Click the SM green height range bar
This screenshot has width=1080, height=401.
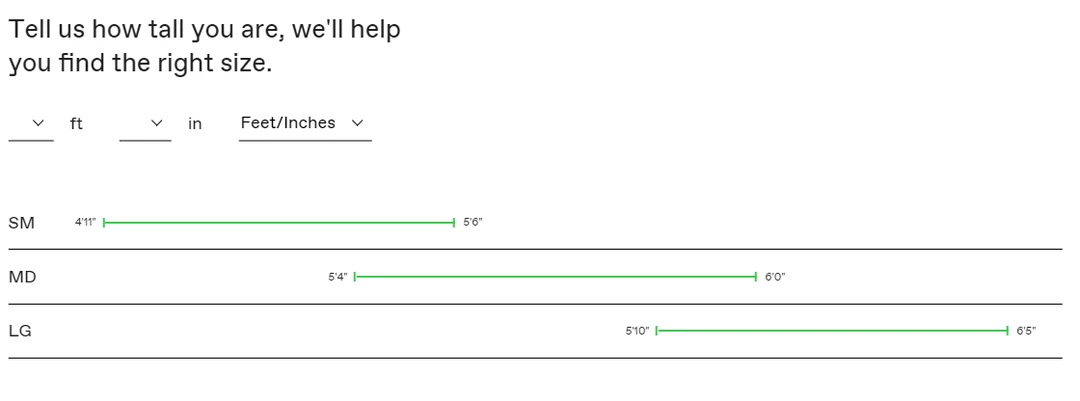279,223
